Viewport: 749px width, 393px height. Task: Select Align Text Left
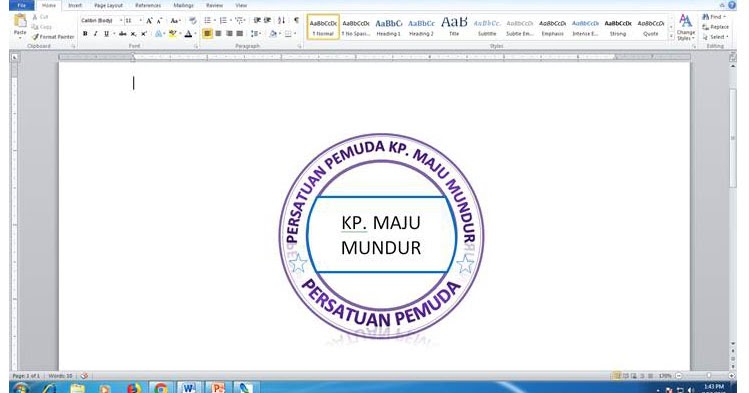(x=207, y=34)
